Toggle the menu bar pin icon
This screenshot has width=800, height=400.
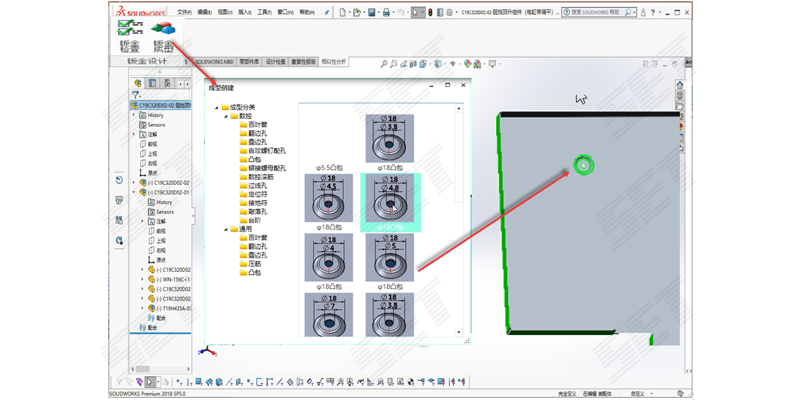(327, 12)
